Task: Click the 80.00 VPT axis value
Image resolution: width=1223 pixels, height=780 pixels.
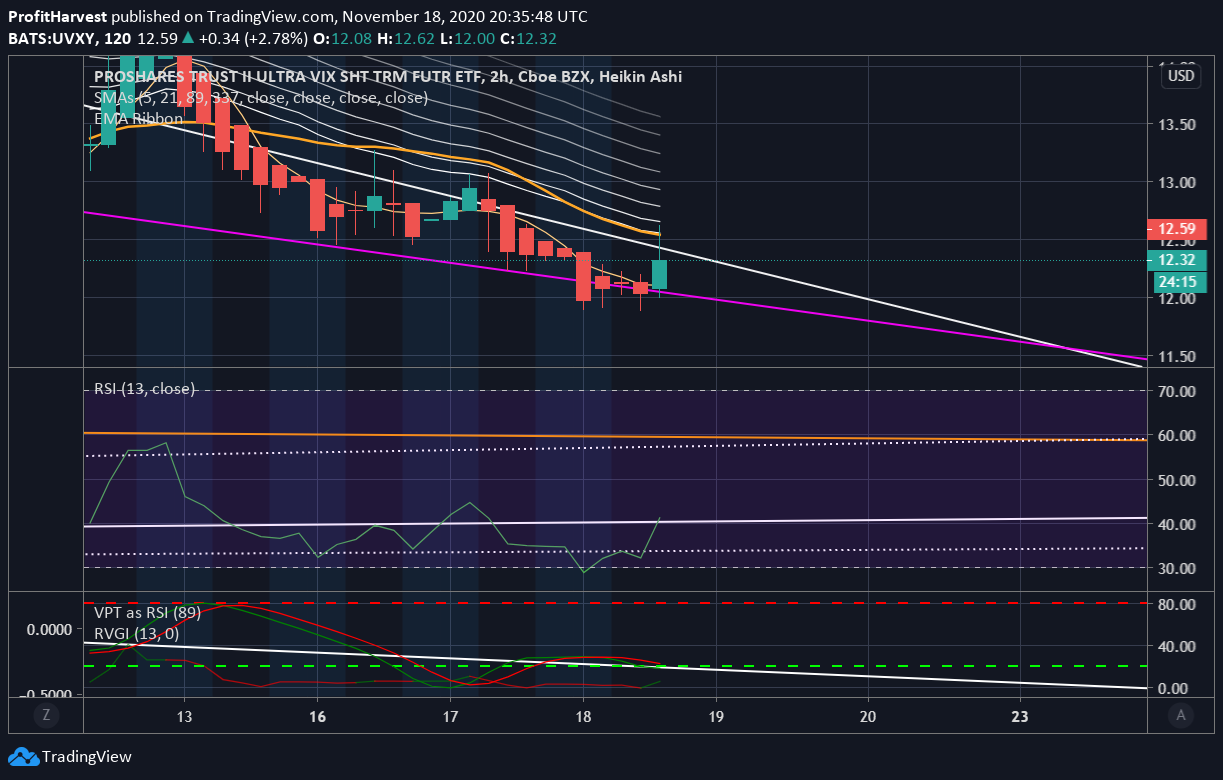Action: (x=1177, y=604)
